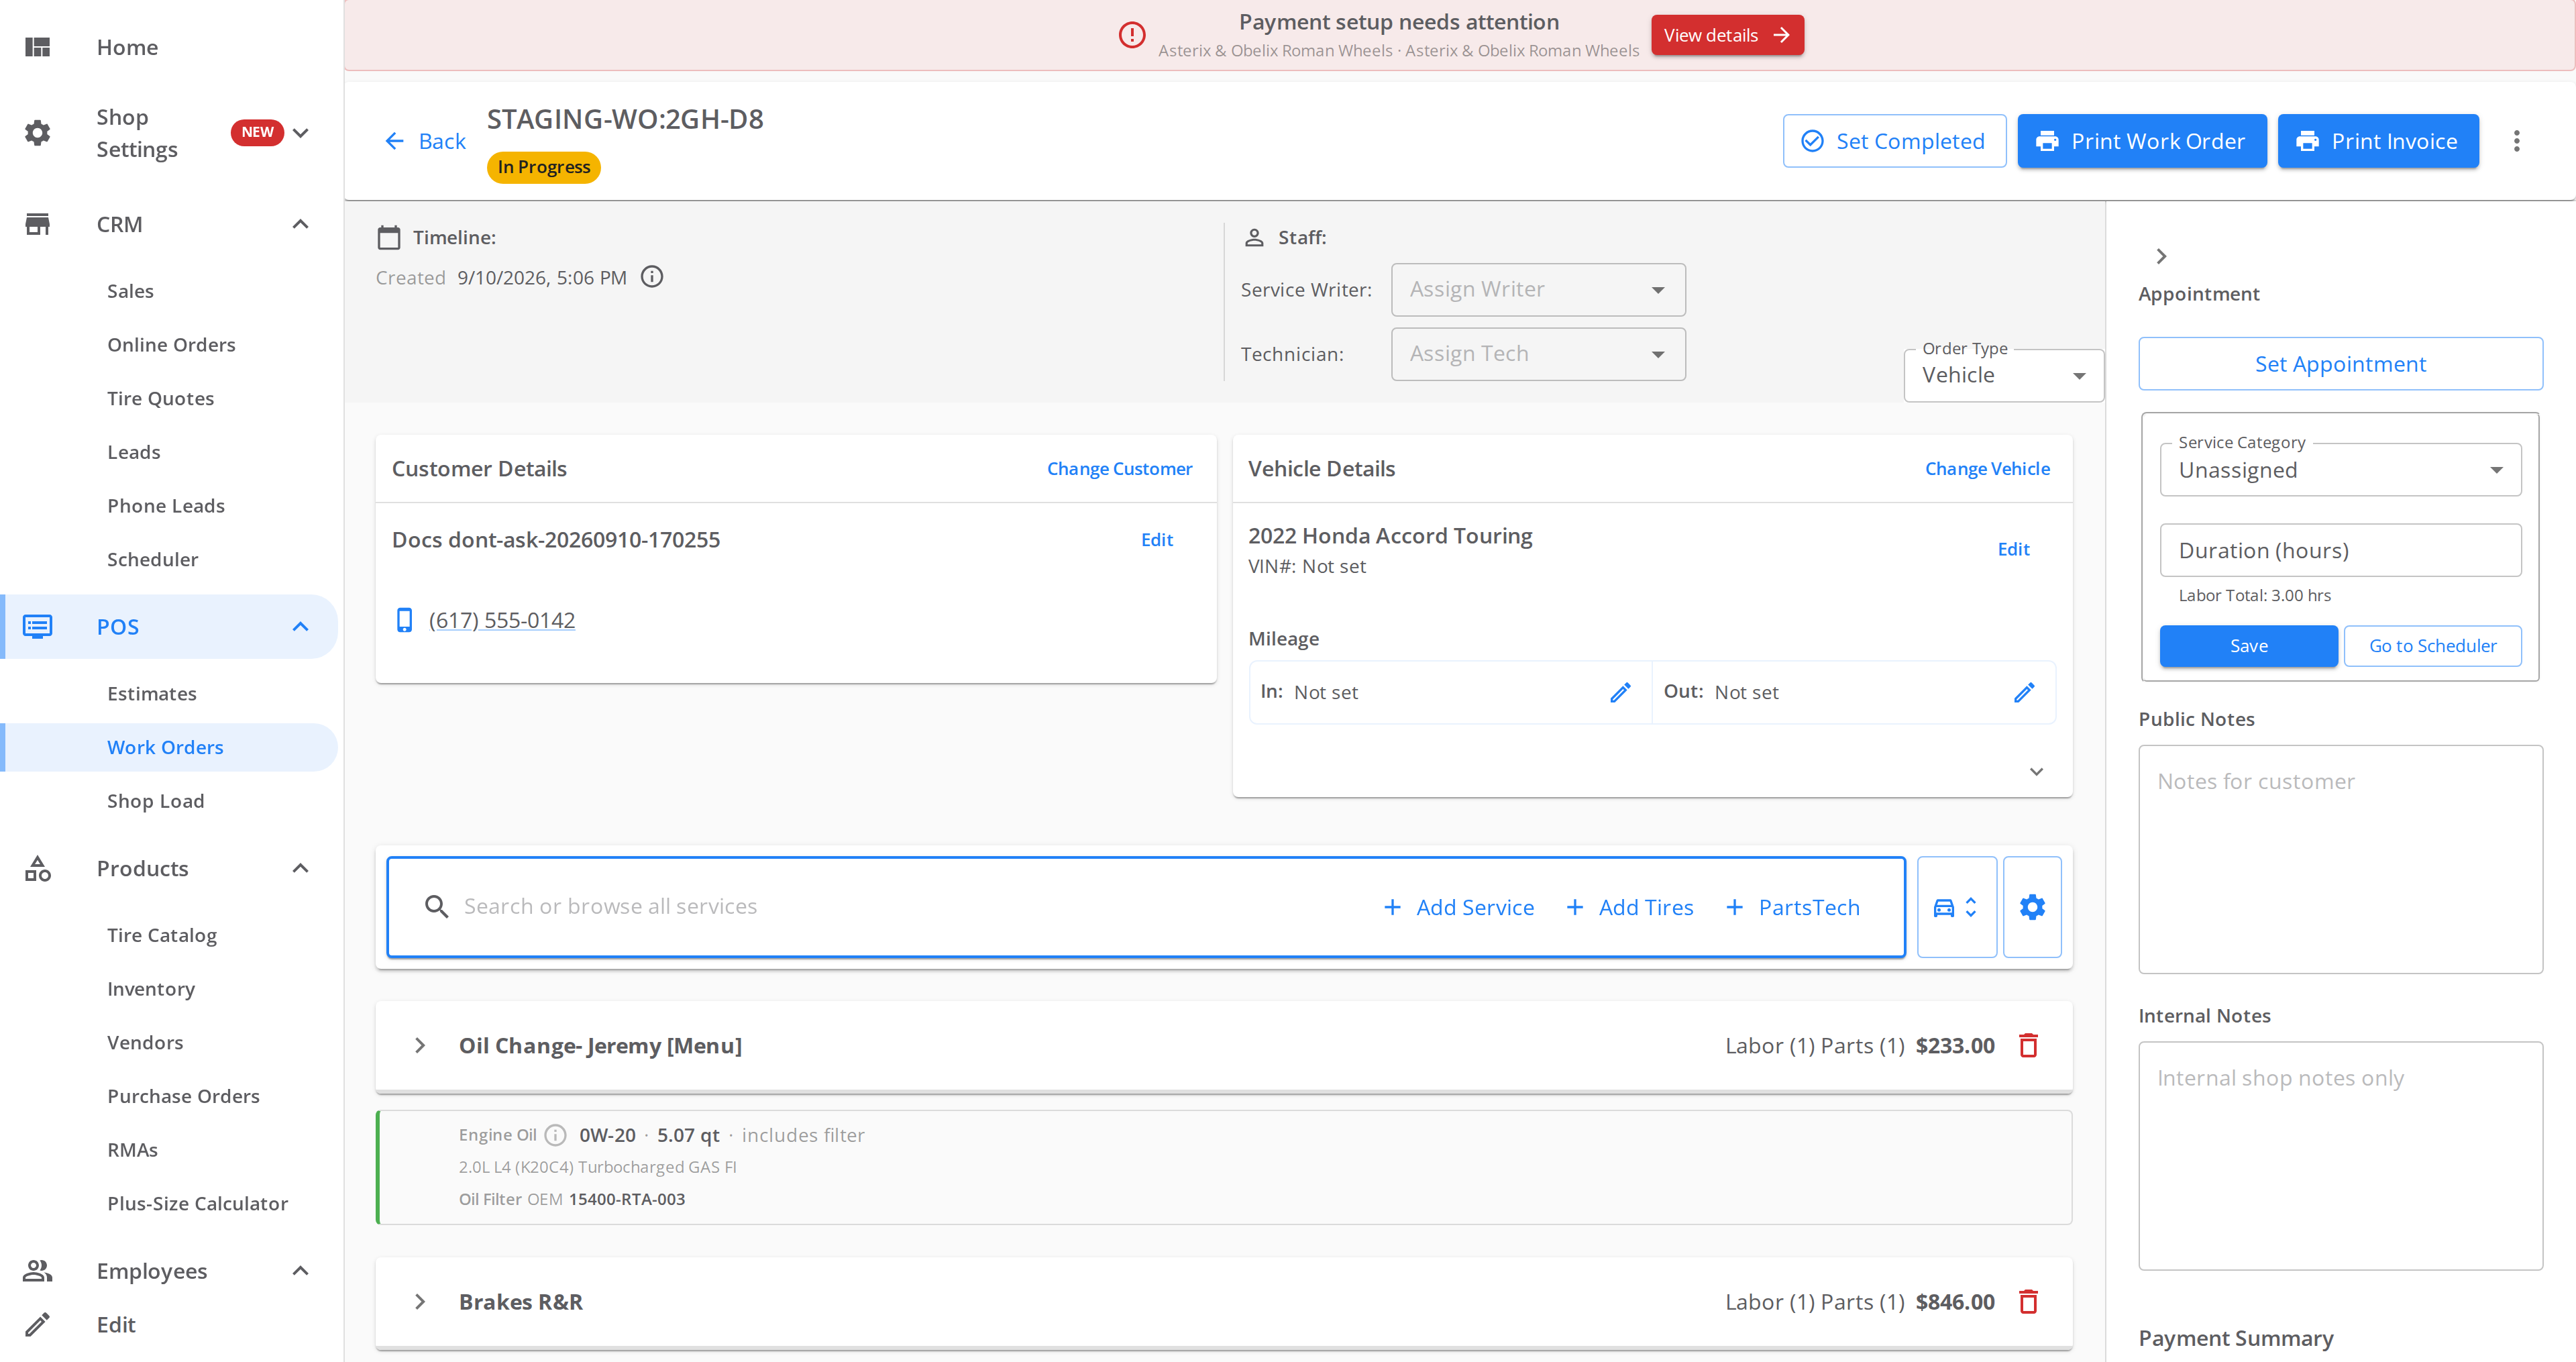Click the Print Invoice button

(2378, 141)
